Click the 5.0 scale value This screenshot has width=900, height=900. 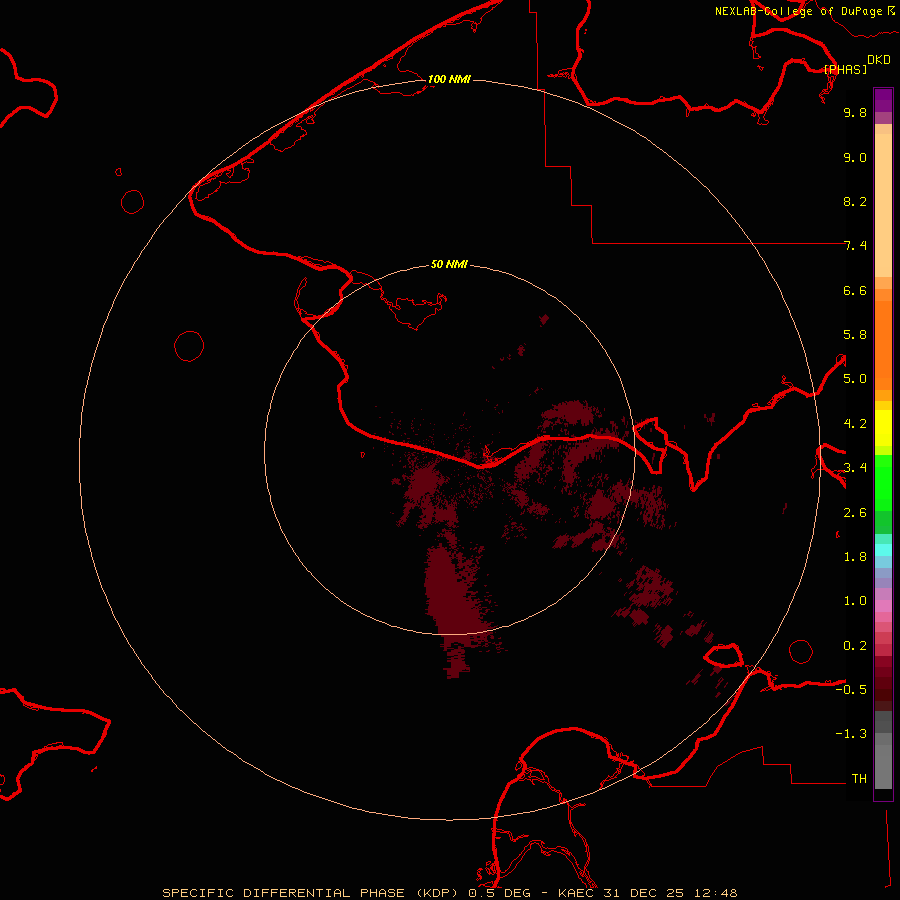[x=855, y=379]
